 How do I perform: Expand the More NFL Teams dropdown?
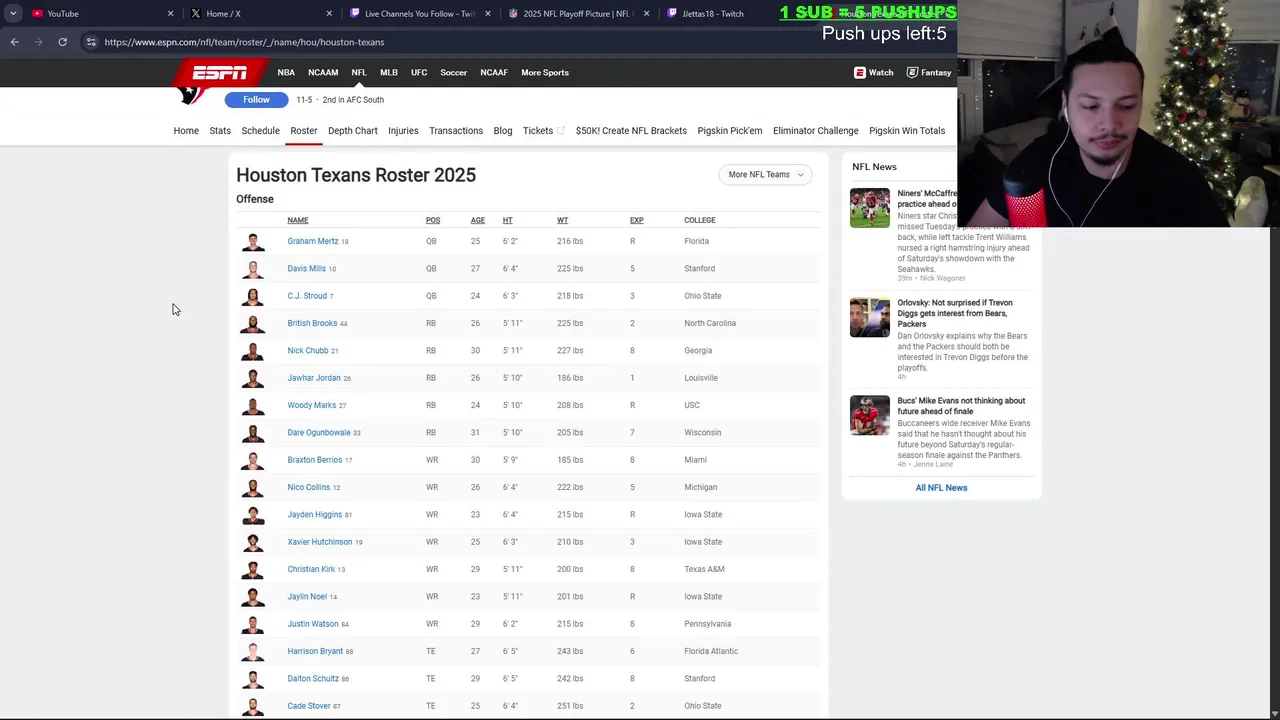point(766,174)
